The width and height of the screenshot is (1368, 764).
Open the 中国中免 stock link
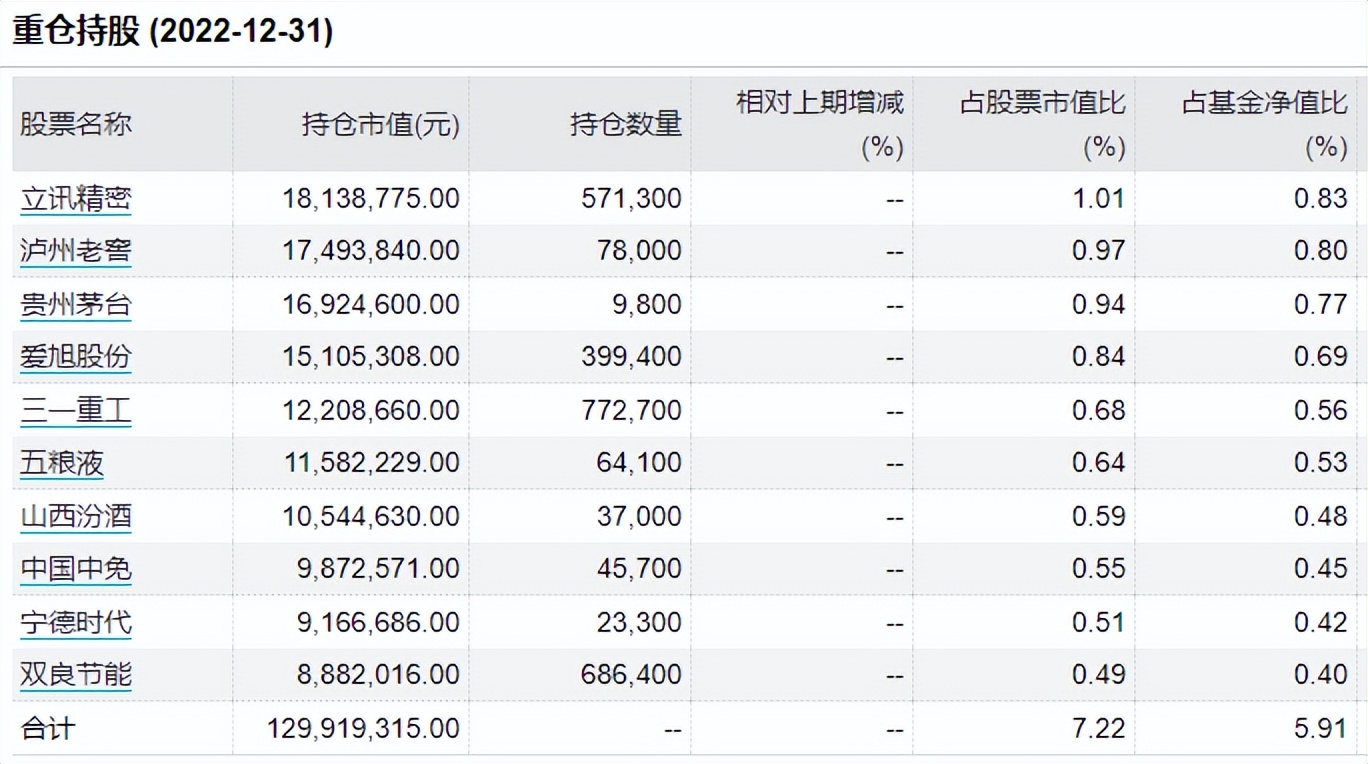pyautogui.click(x=77, y=568)
